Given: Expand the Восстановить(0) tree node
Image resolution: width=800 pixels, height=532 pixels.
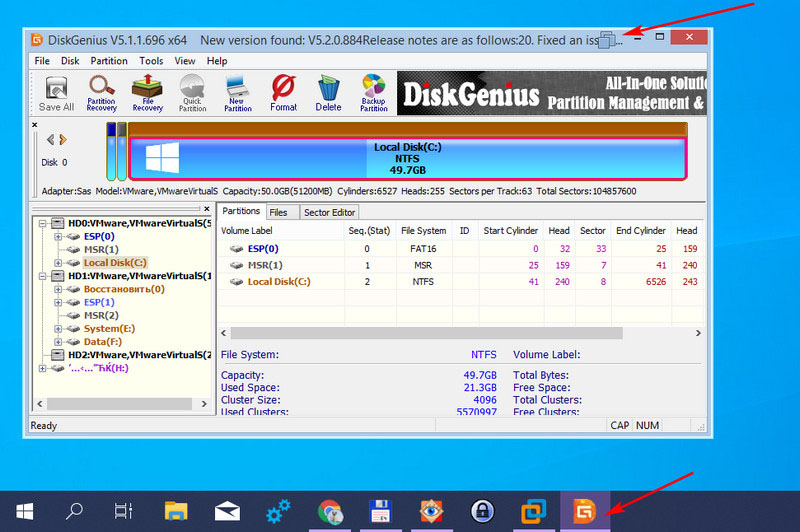Looking at the screenshot, I should coord(58,289).
